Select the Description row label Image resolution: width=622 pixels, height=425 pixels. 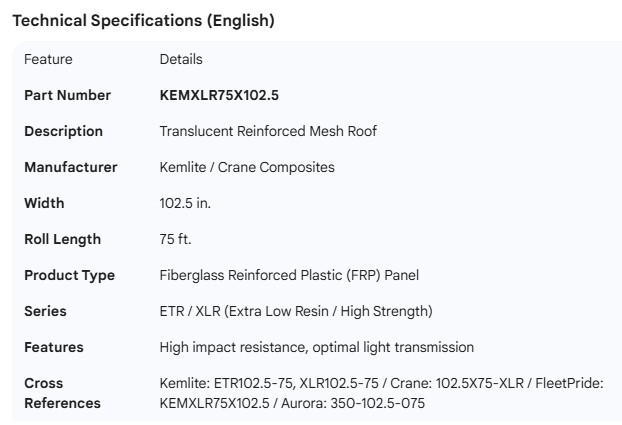[x=63, y=131]
